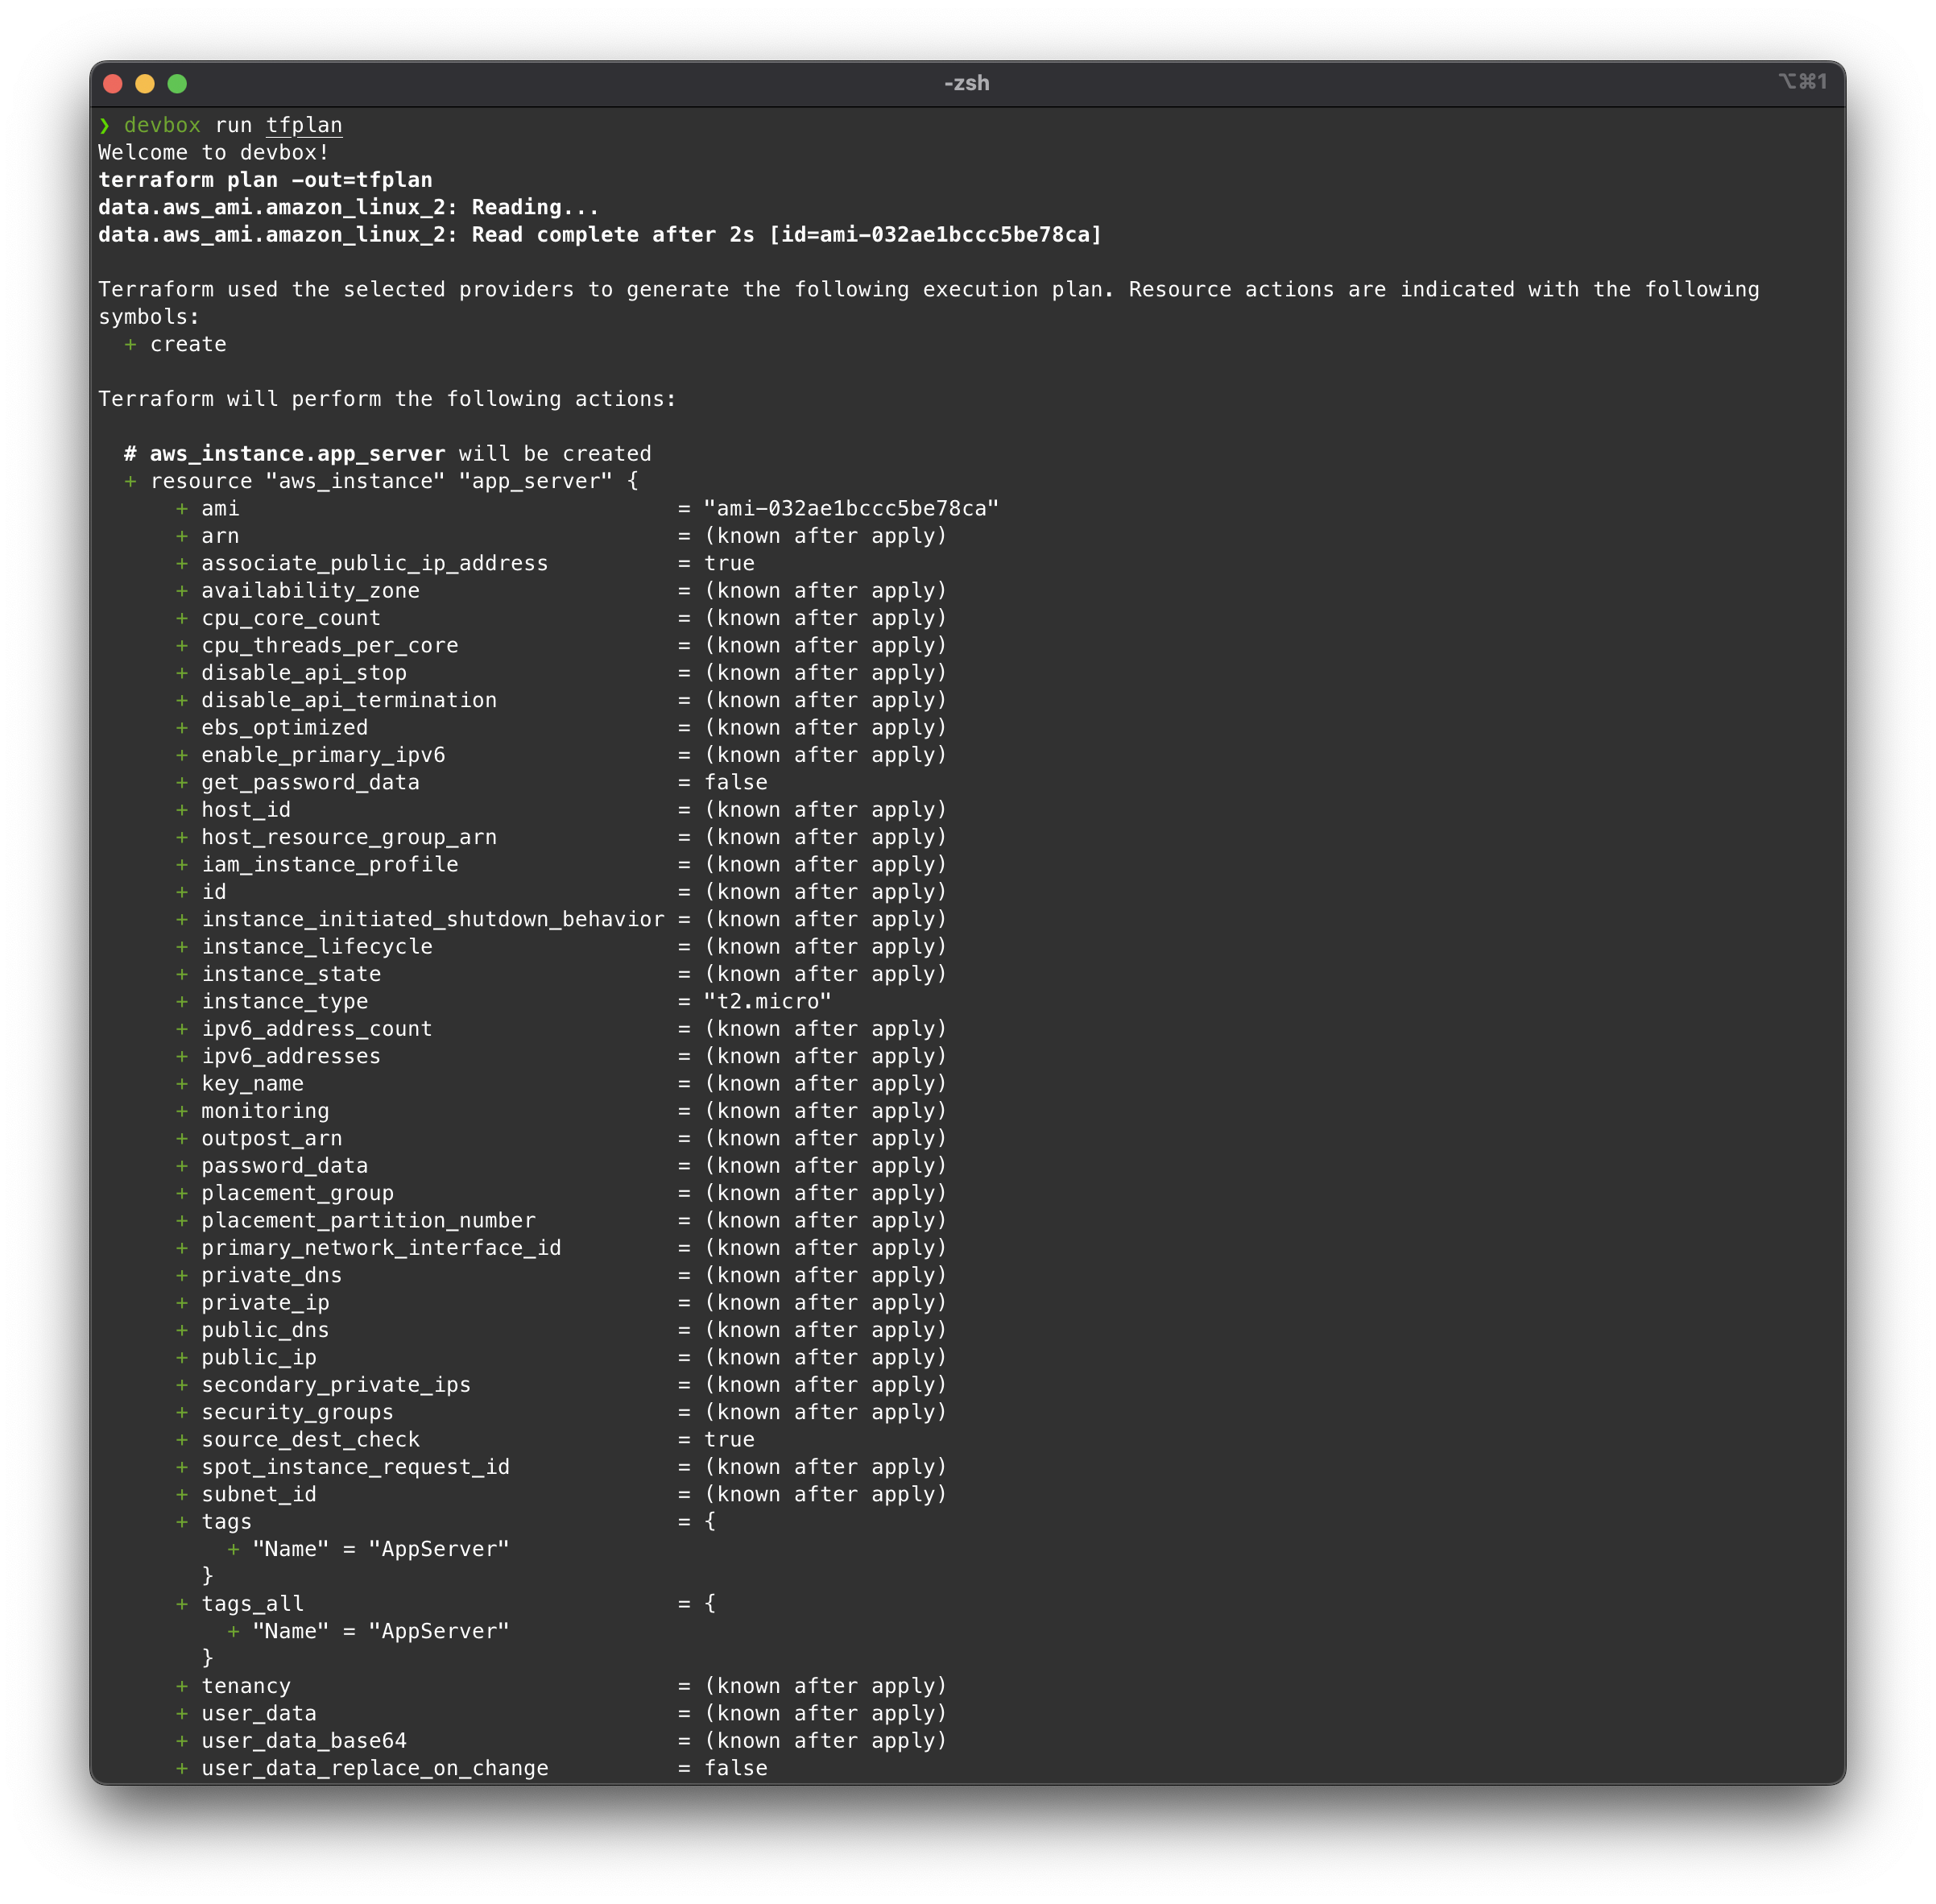This screenshot has width=1936, height=1904.
Task: Click the 'Reading...' data source line
Action: click(349, 207)
